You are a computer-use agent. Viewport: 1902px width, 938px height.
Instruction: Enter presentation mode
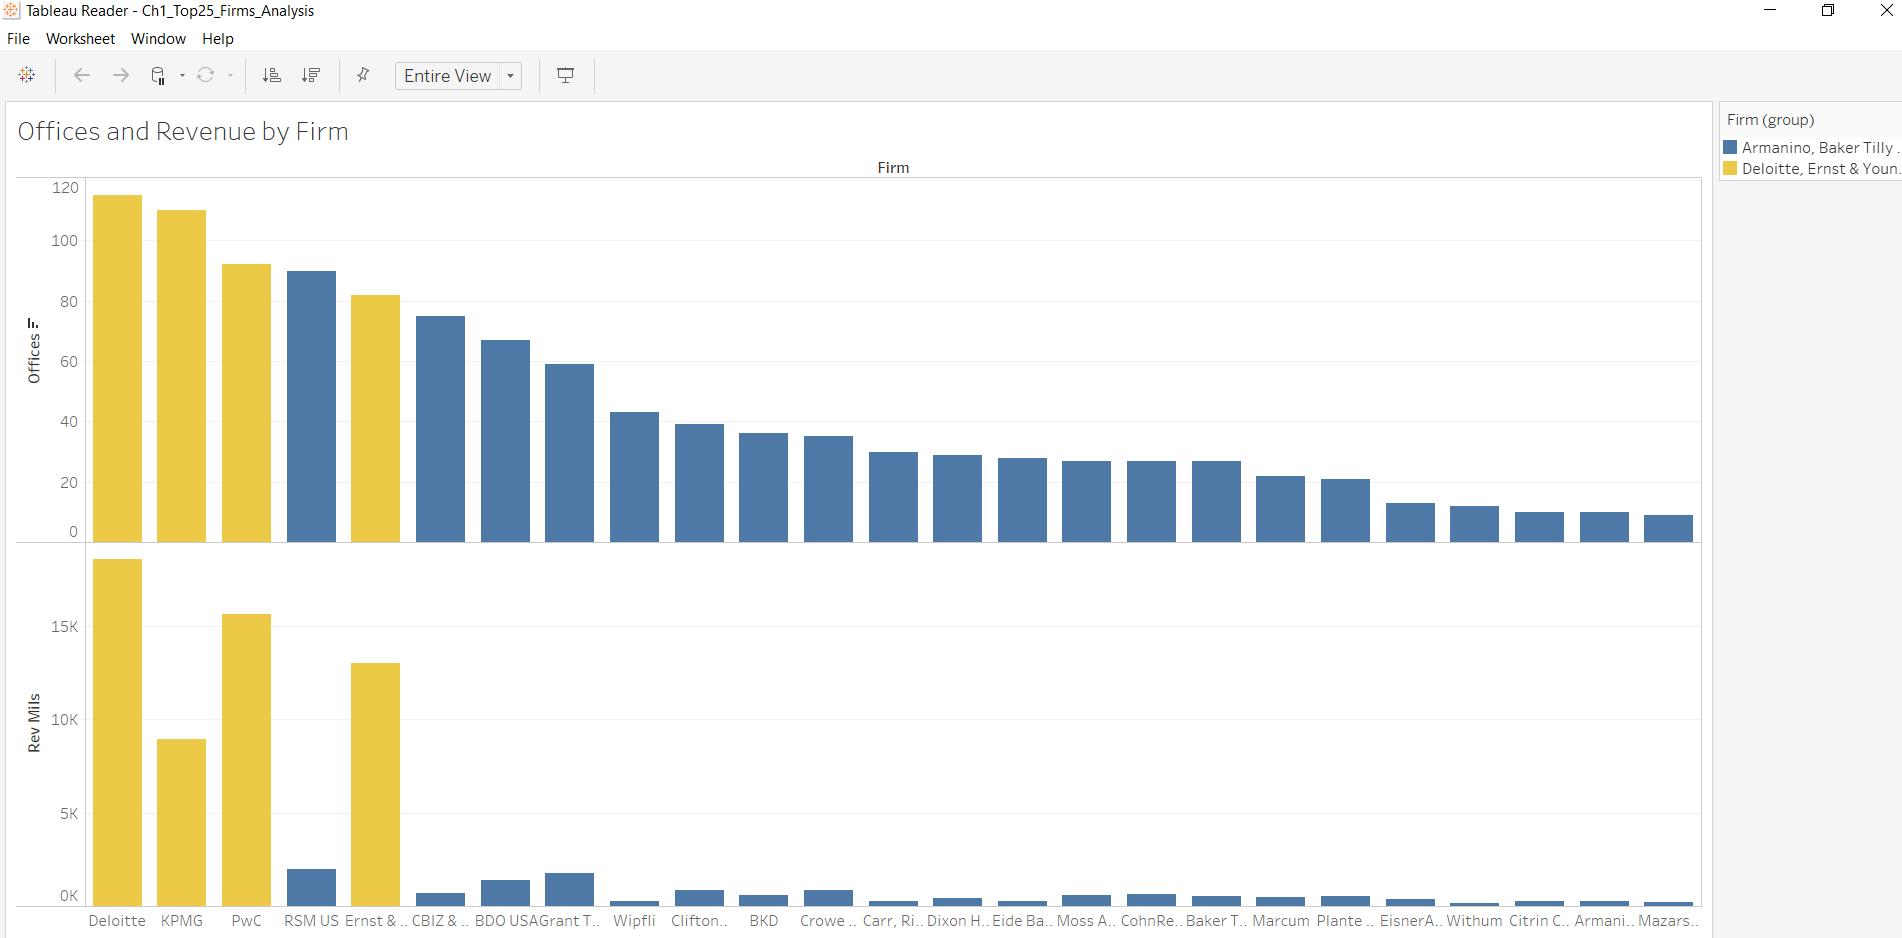coord(565,75)
